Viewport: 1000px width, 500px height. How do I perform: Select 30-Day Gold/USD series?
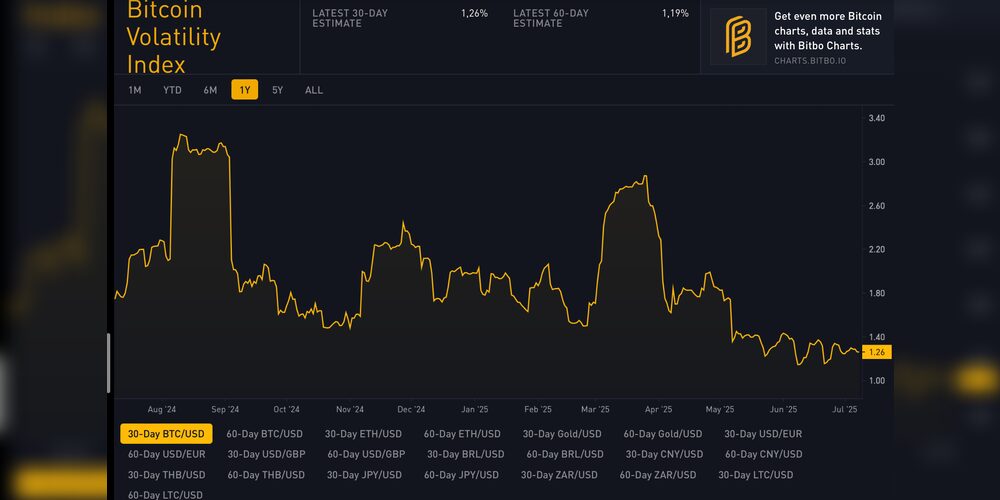pyautogui.click(x=562, y=434)
